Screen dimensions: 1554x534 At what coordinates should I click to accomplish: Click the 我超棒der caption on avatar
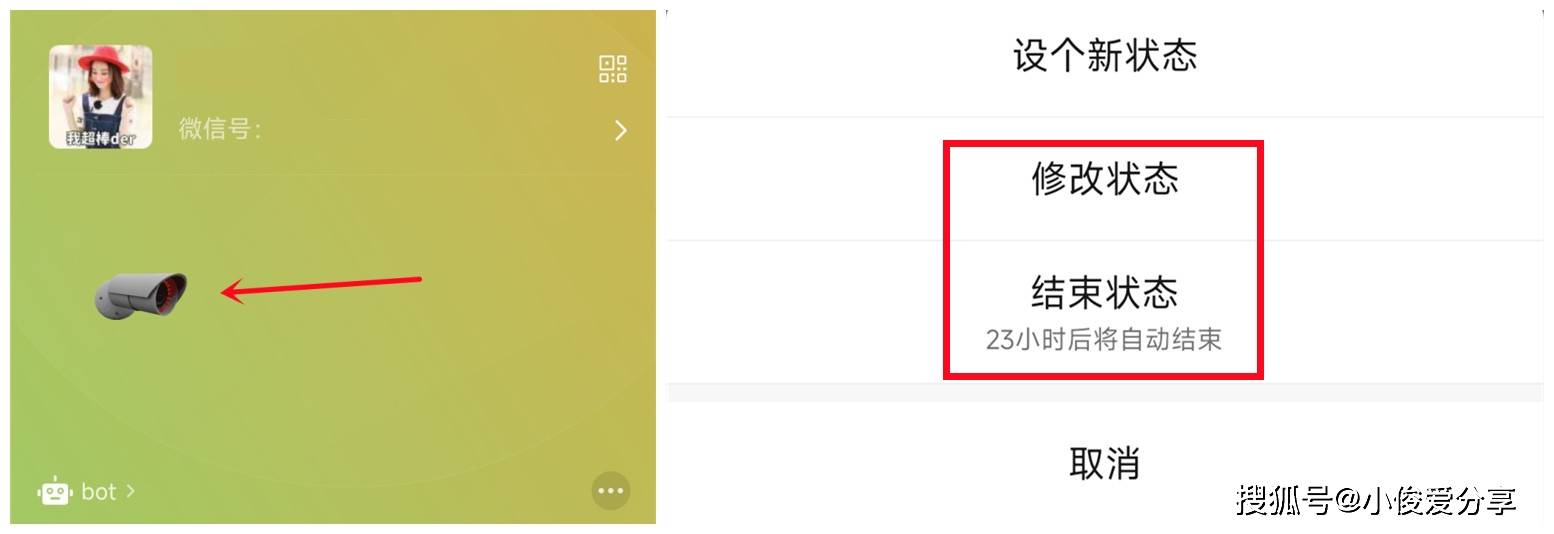[101, 139]
